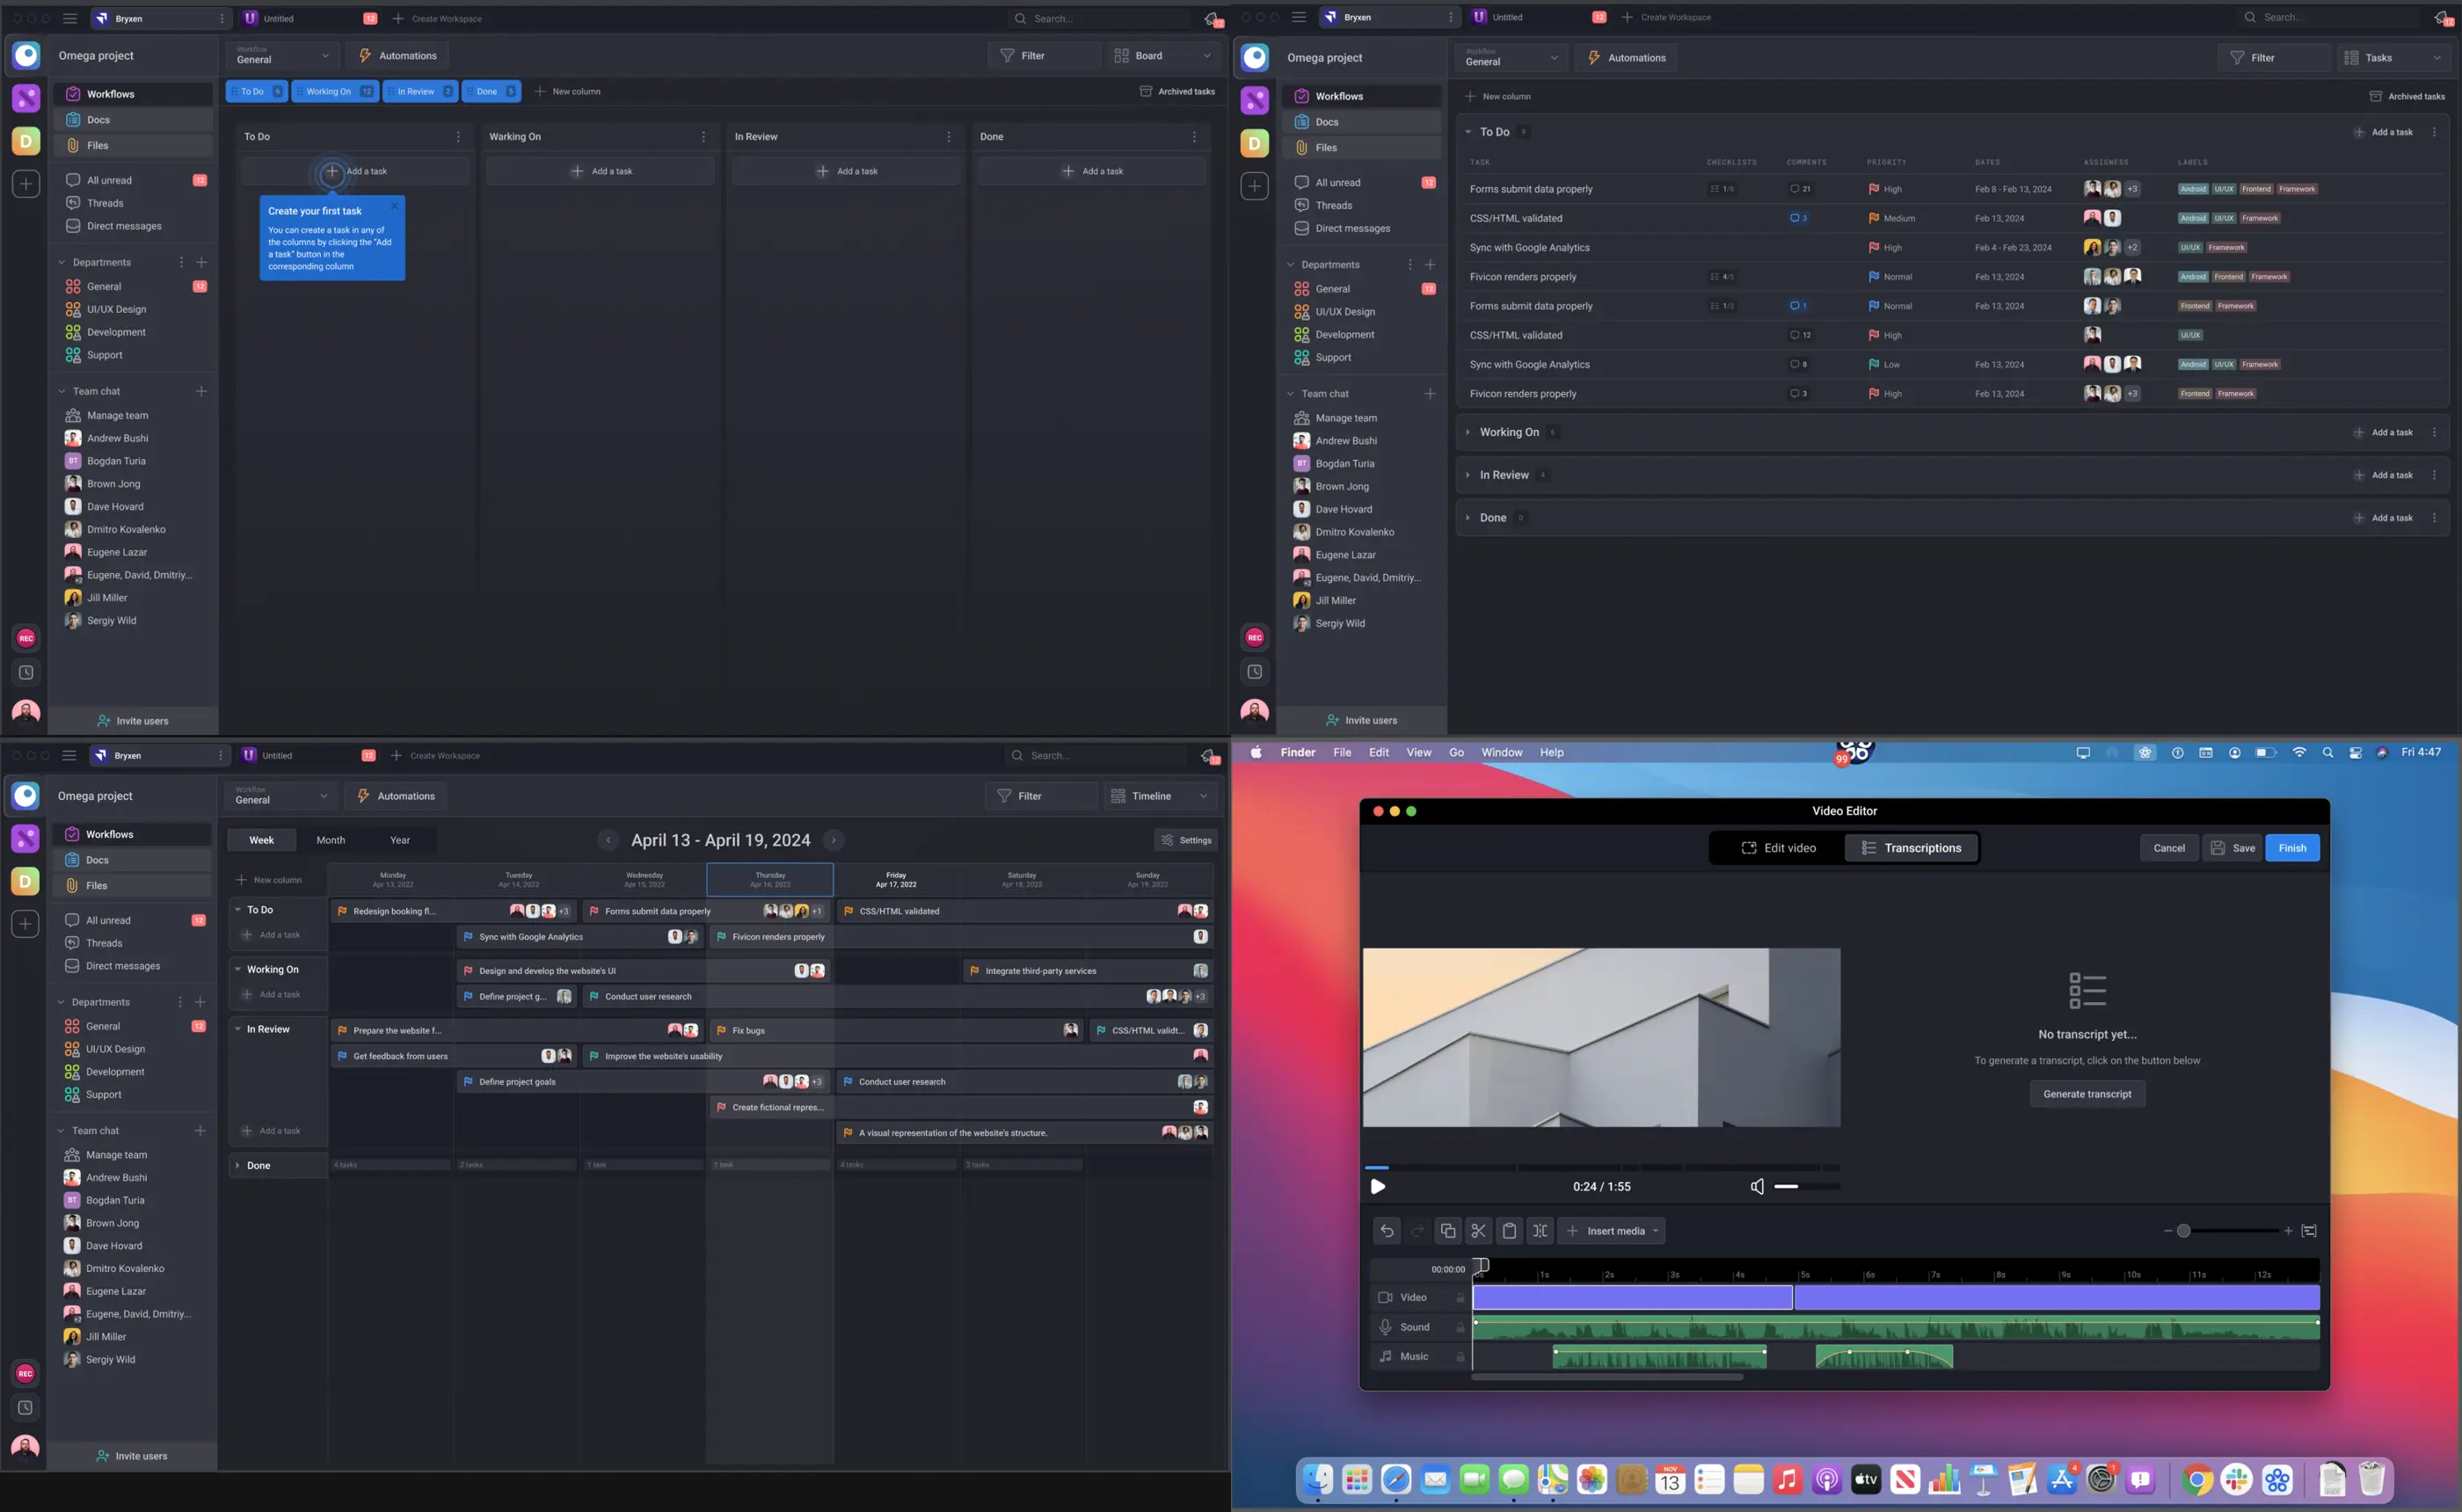Undo last edit in Video Editor toolbar
This screenshot has height=1512, width=2462.
pos(1386,1231)
